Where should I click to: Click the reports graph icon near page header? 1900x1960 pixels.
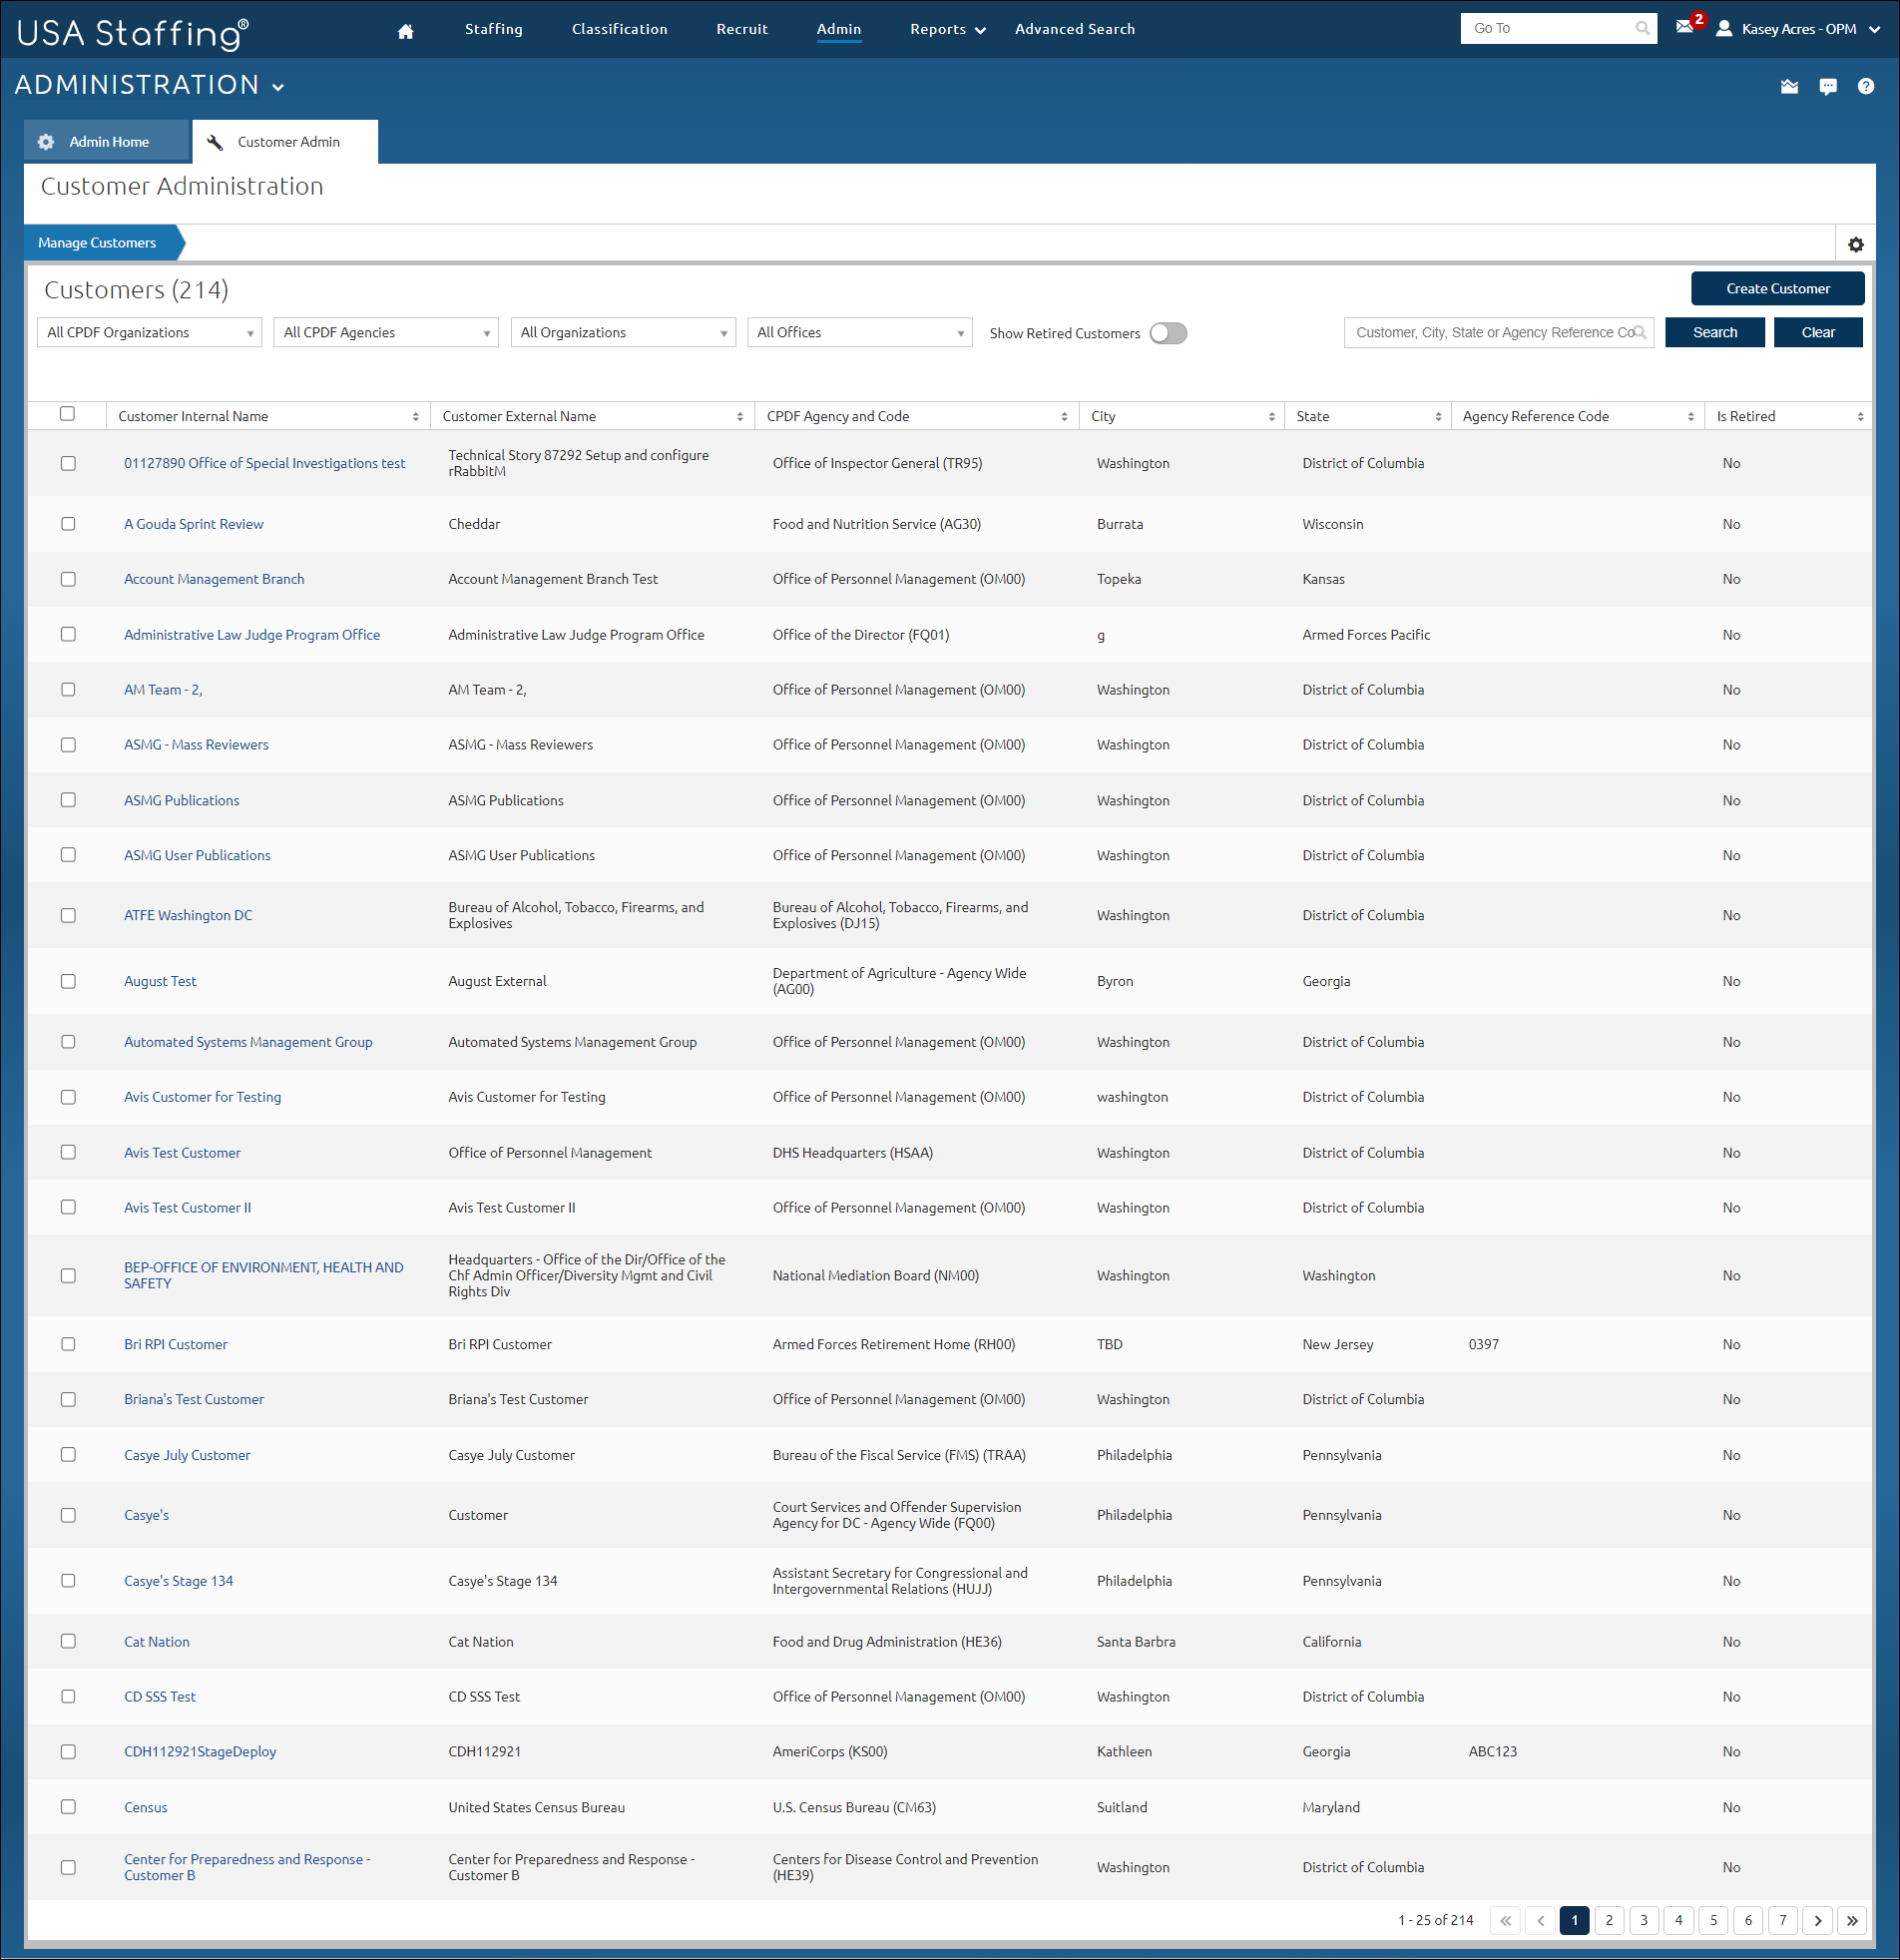click(1790, 86)
